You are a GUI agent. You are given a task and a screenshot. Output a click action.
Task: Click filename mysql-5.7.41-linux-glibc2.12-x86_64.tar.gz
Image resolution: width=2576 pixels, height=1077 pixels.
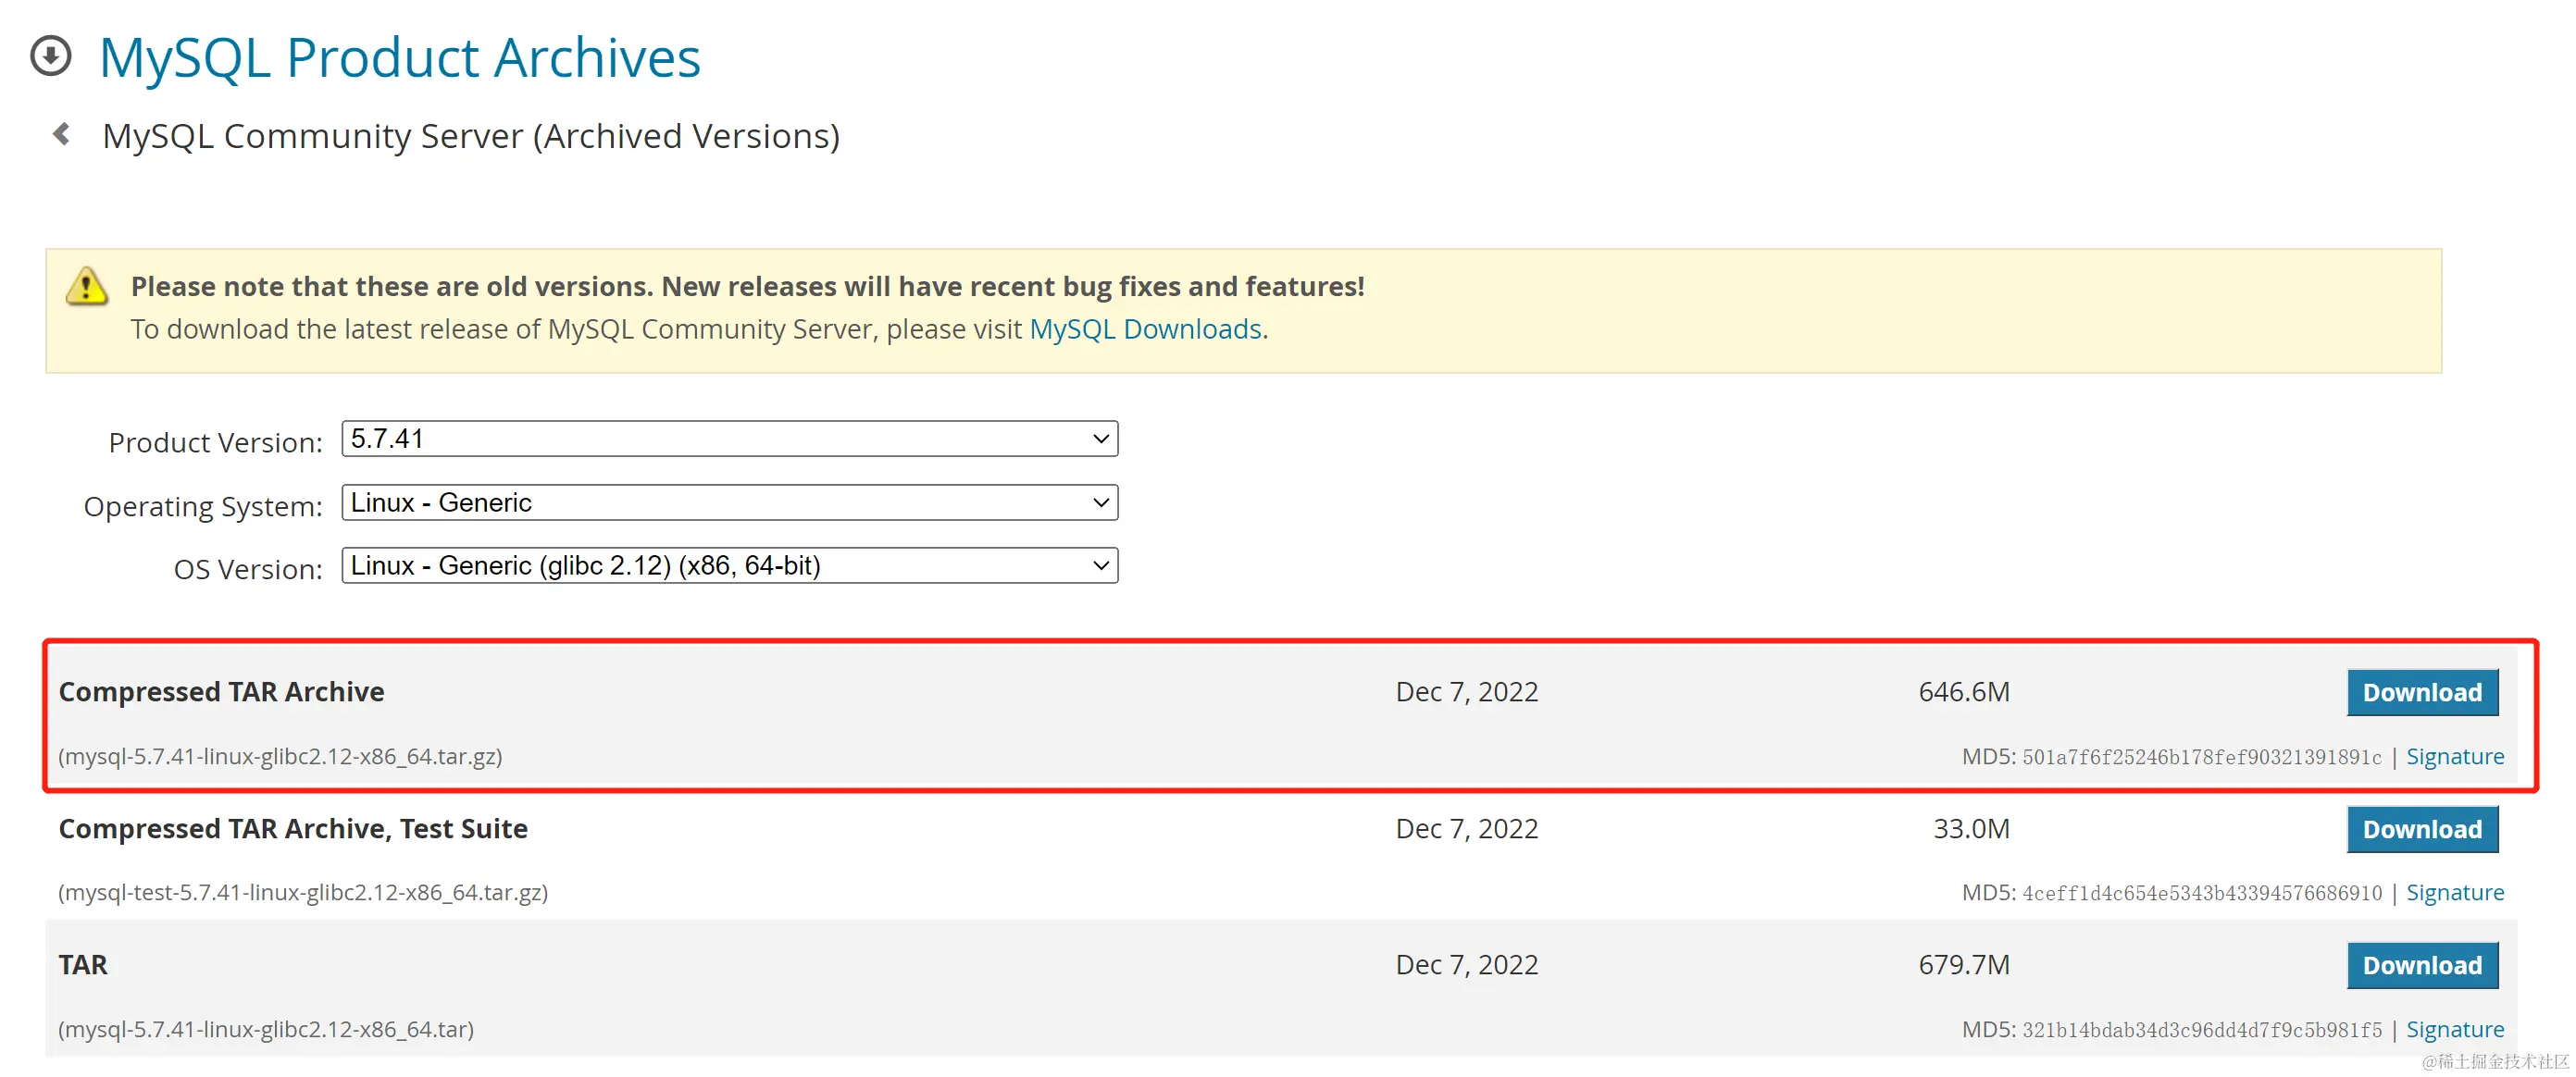280,757
